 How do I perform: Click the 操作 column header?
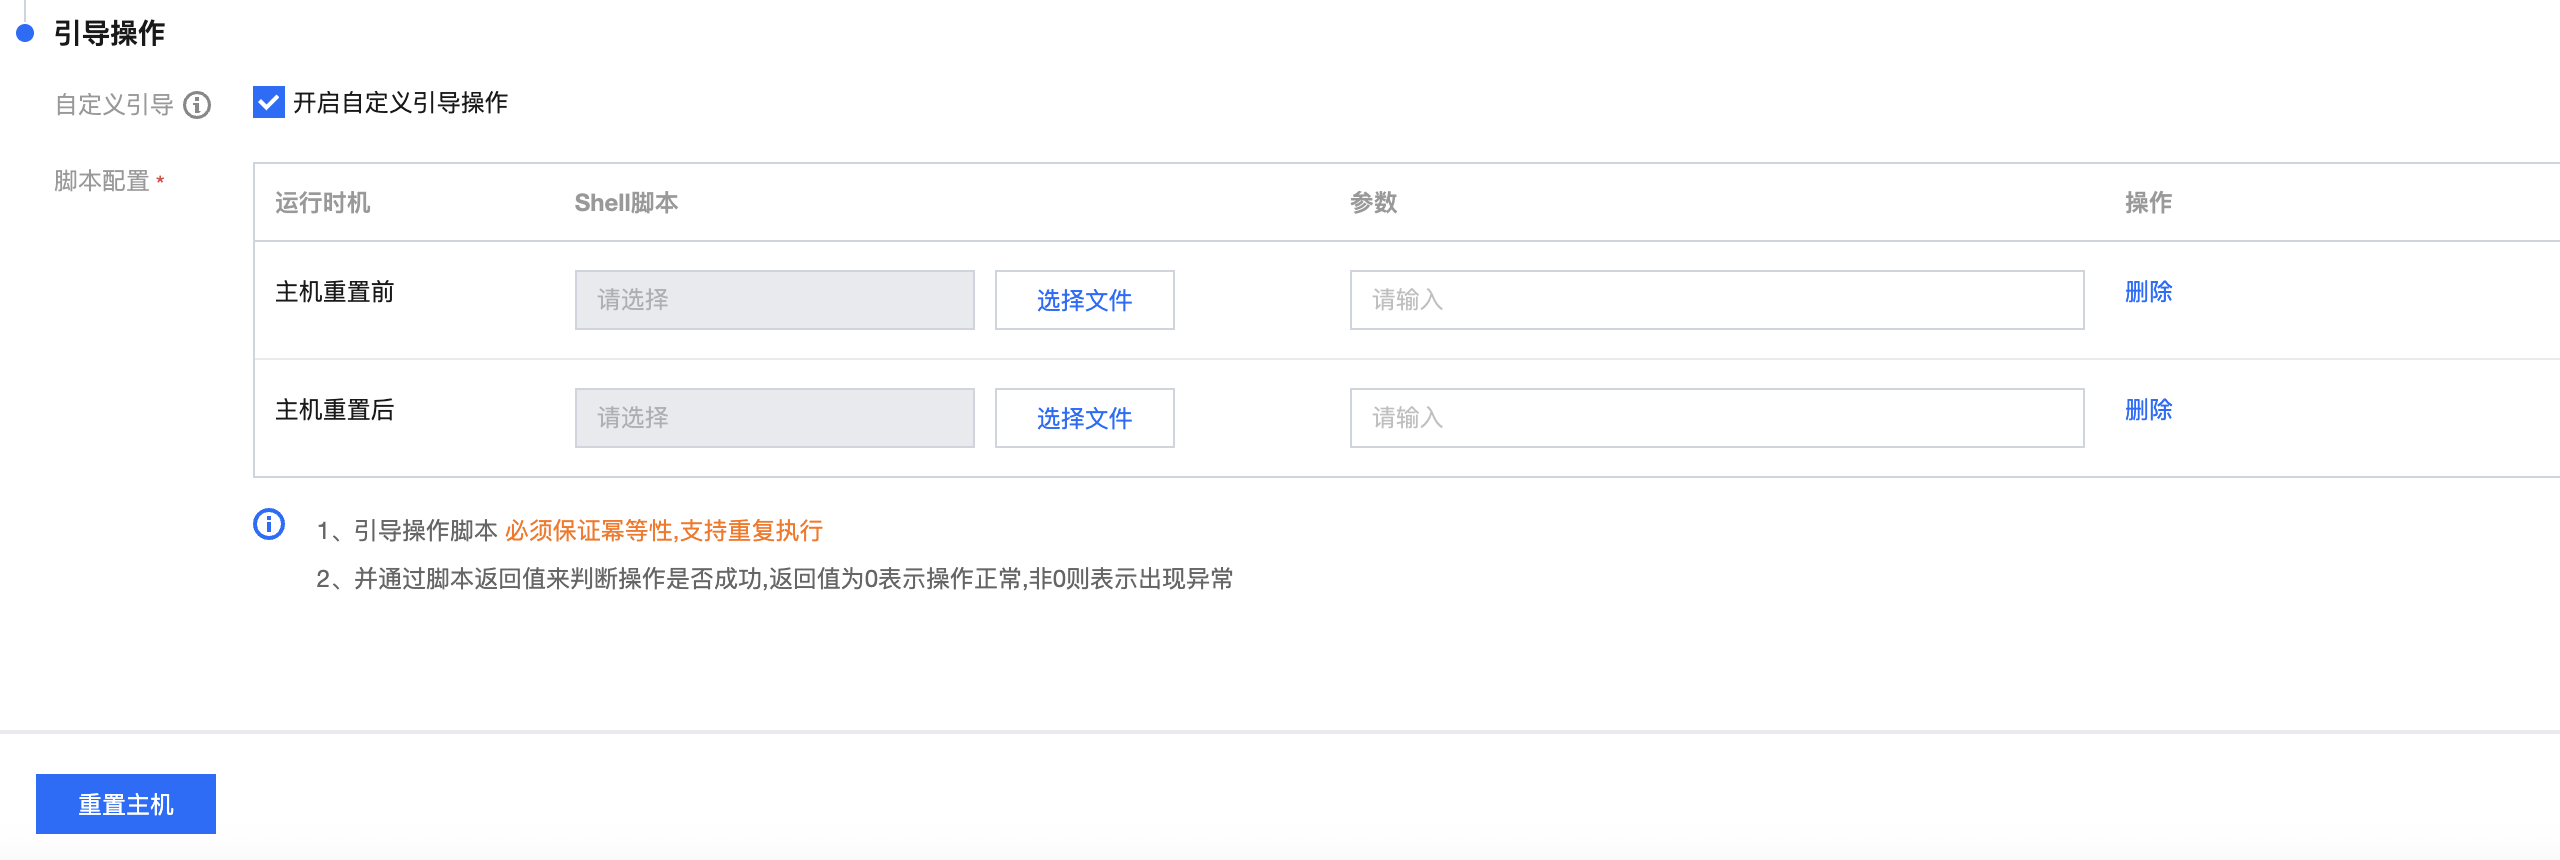2148,203
